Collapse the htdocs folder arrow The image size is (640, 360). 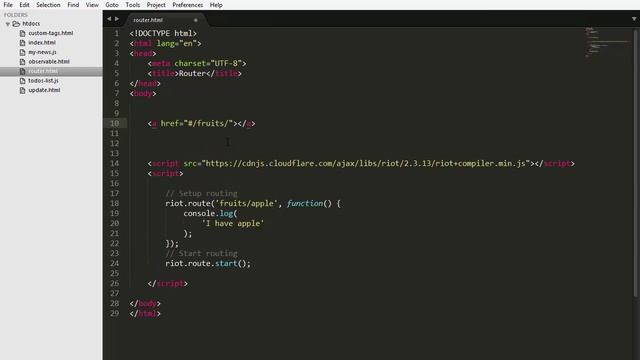click(8, 24)
